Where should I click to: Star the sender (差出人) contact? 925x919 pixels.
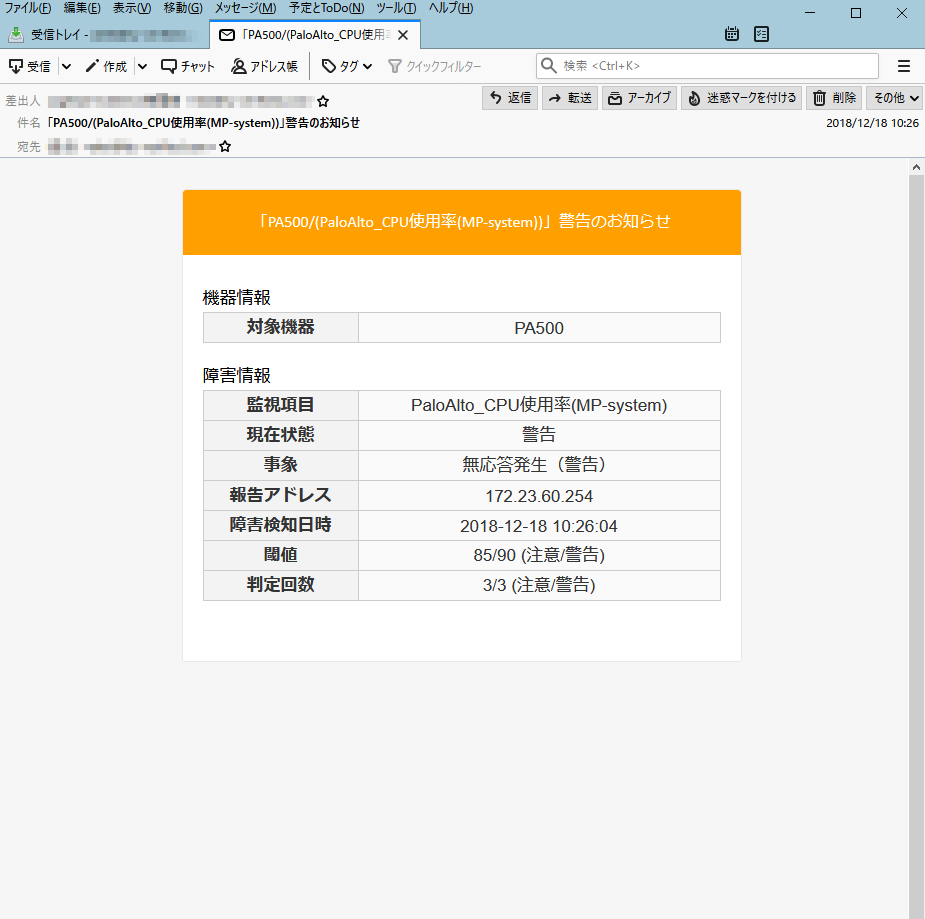click(x=323, y=101)
